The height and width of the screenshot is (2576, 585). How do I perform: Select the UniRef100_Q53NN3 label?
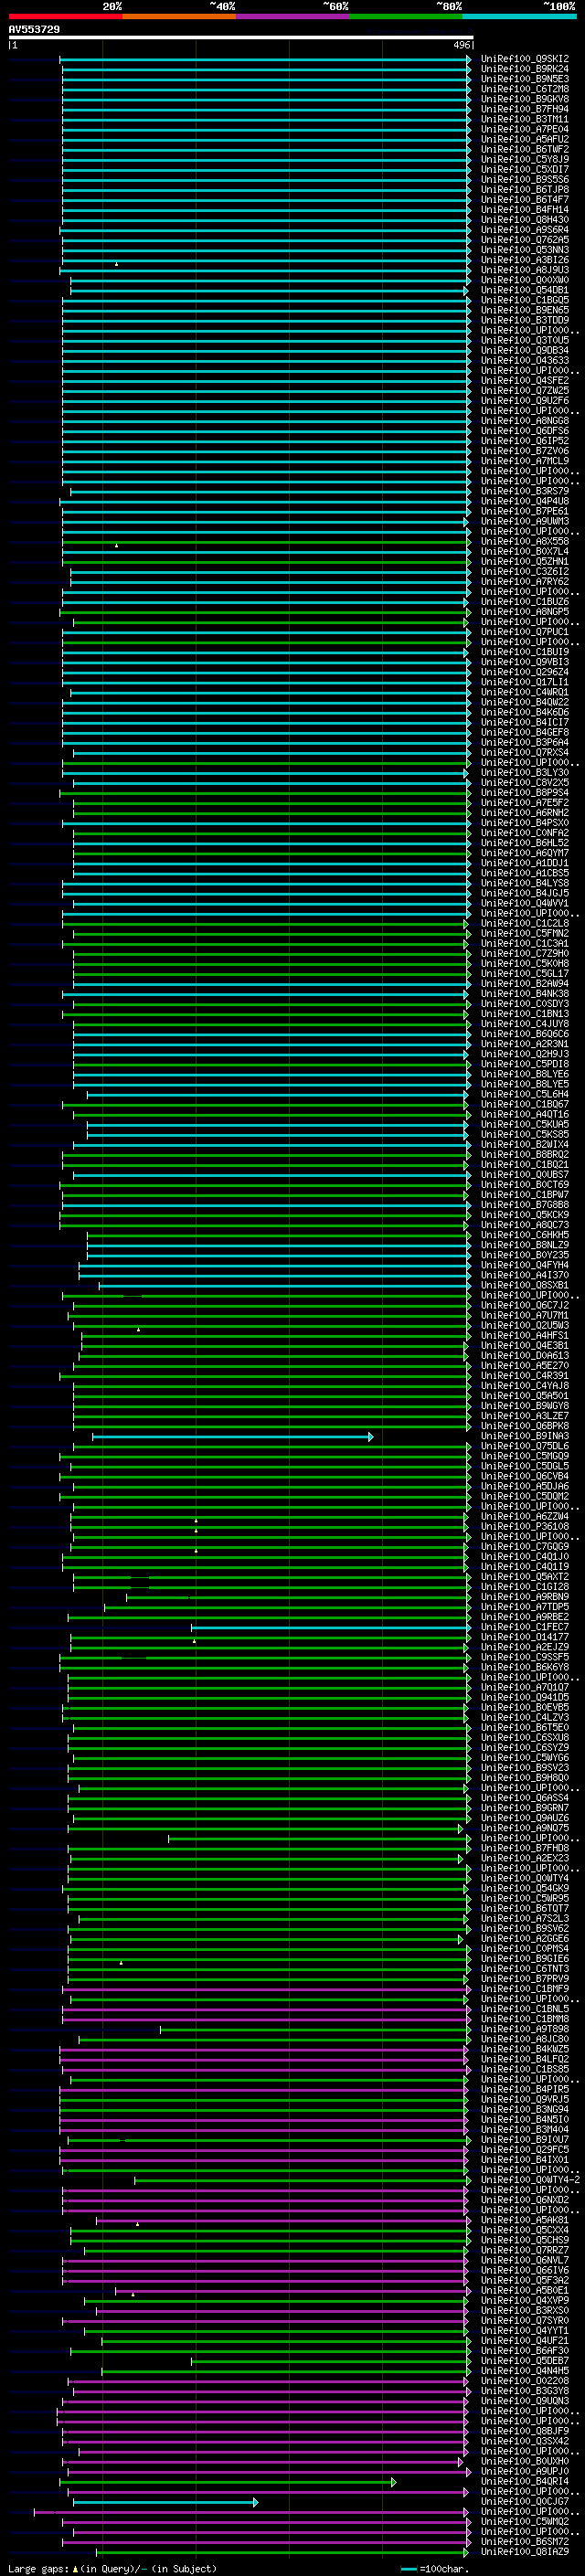click(x=525, y=250)
